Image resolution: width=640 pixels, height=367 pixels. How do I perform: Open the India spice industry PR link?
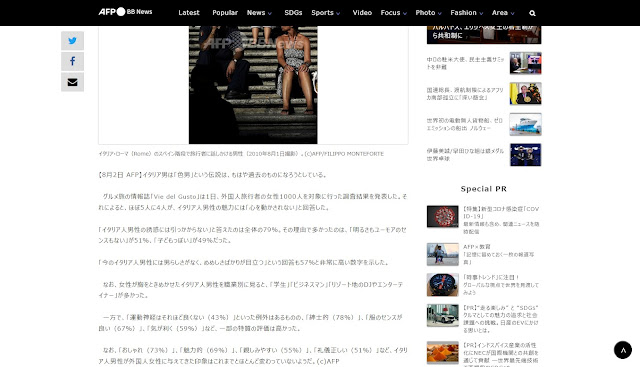(x=501, y=354)
